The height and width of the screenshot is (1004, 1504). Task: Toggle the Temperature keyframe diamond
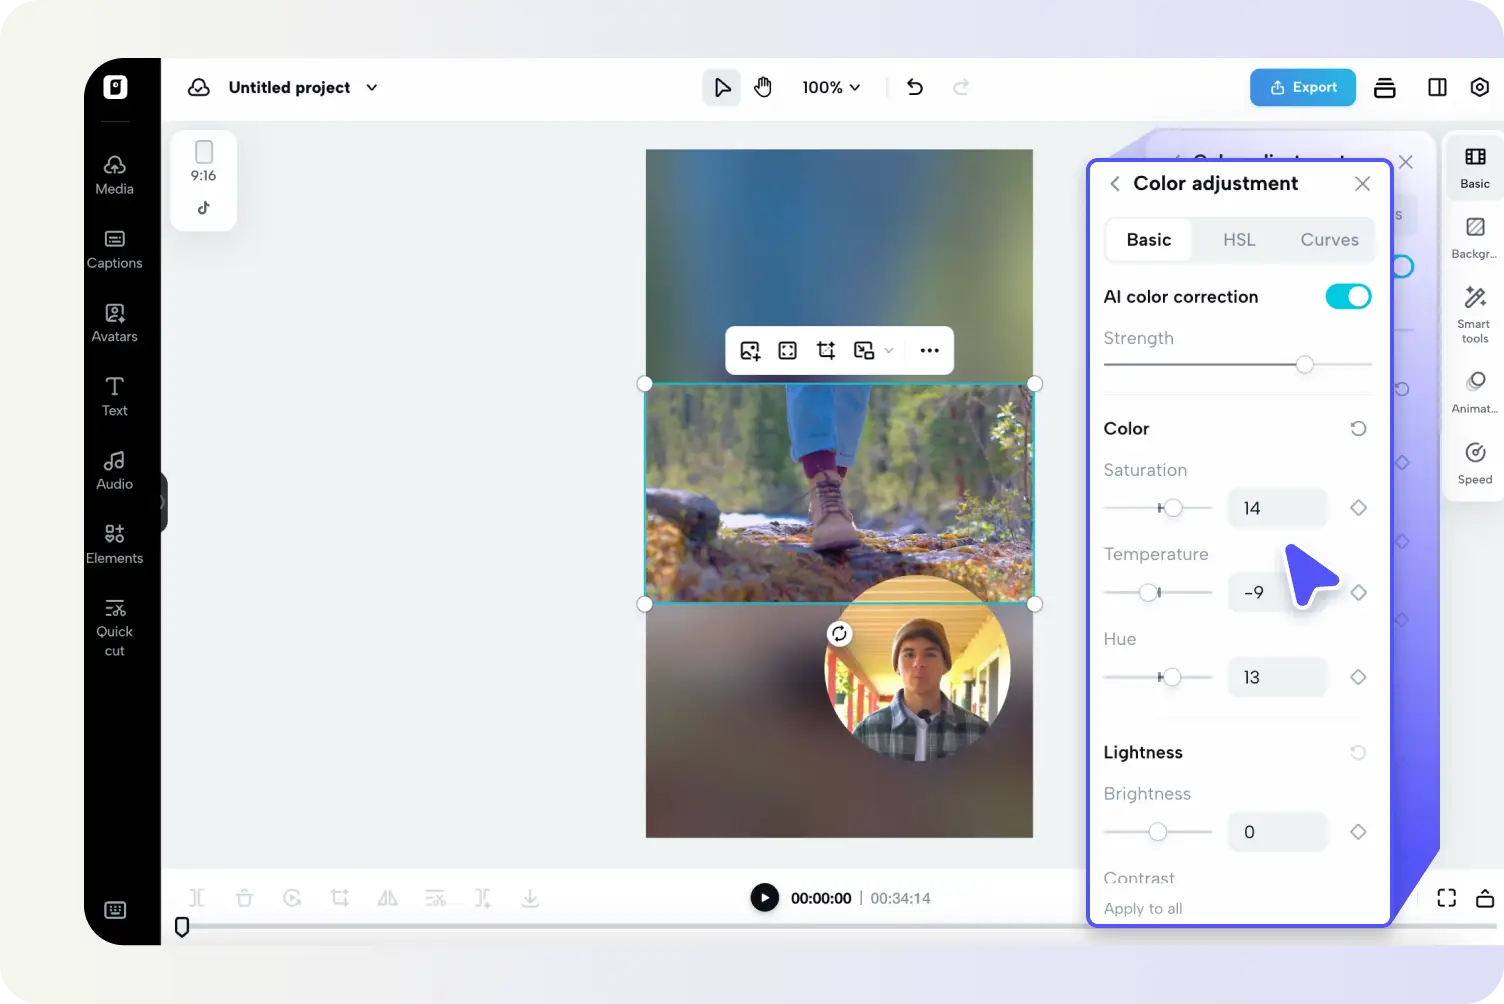1358,592
